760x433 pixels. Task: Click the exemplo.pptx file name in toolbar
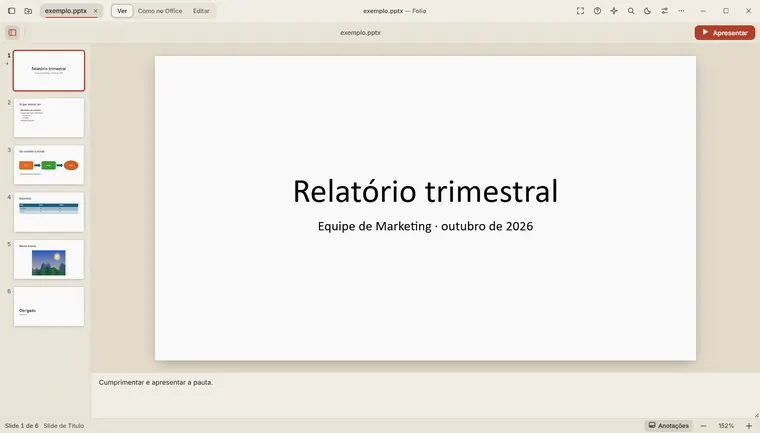[x=360, y=32]
